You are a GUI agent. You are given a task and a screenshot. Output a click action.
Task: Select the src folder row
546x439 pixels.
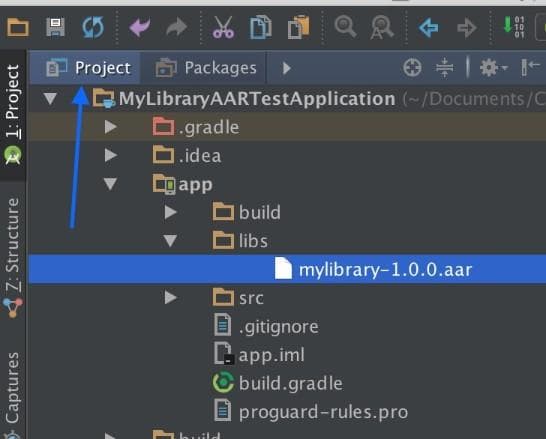coord(287,298)
